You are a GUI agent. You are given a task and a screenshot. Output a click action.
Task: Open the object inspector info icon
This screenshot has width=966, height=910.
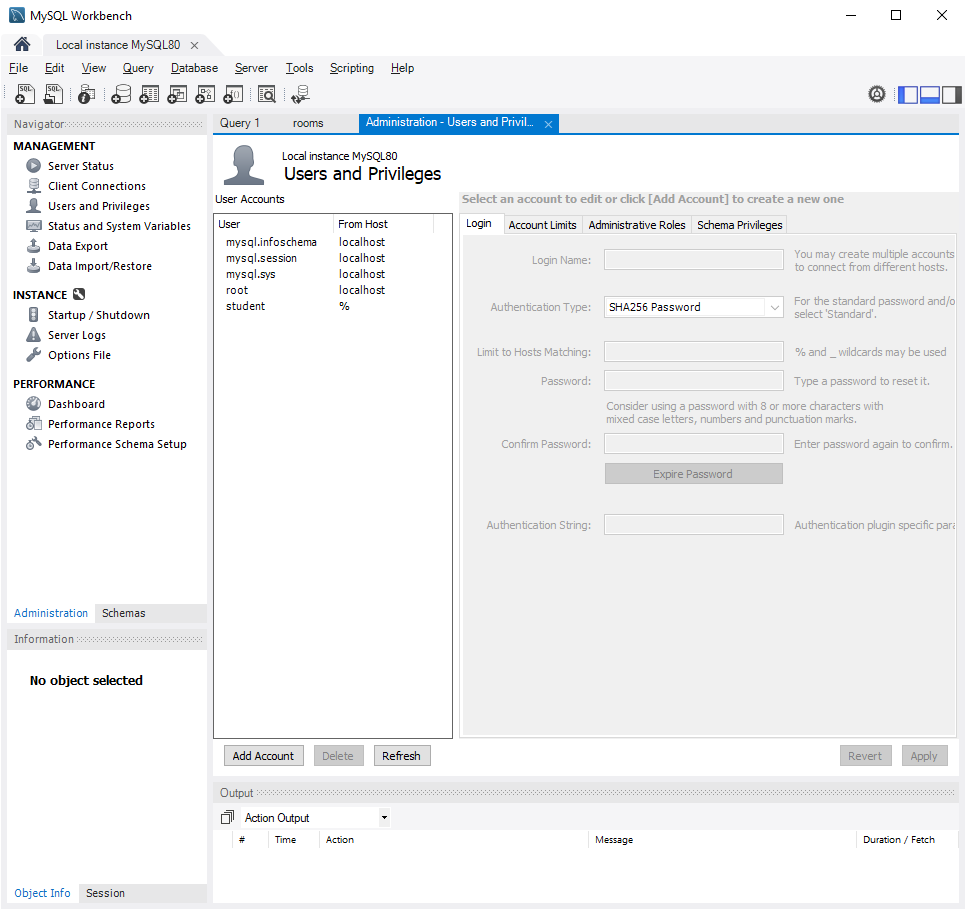click(x=87, y=94)
